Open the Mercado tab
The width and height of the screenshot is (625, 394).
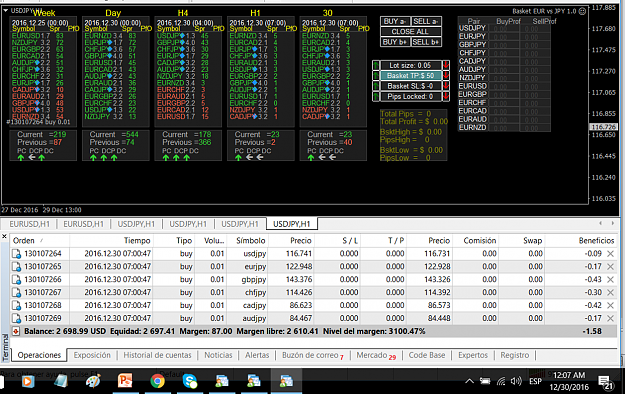point(376,355)
